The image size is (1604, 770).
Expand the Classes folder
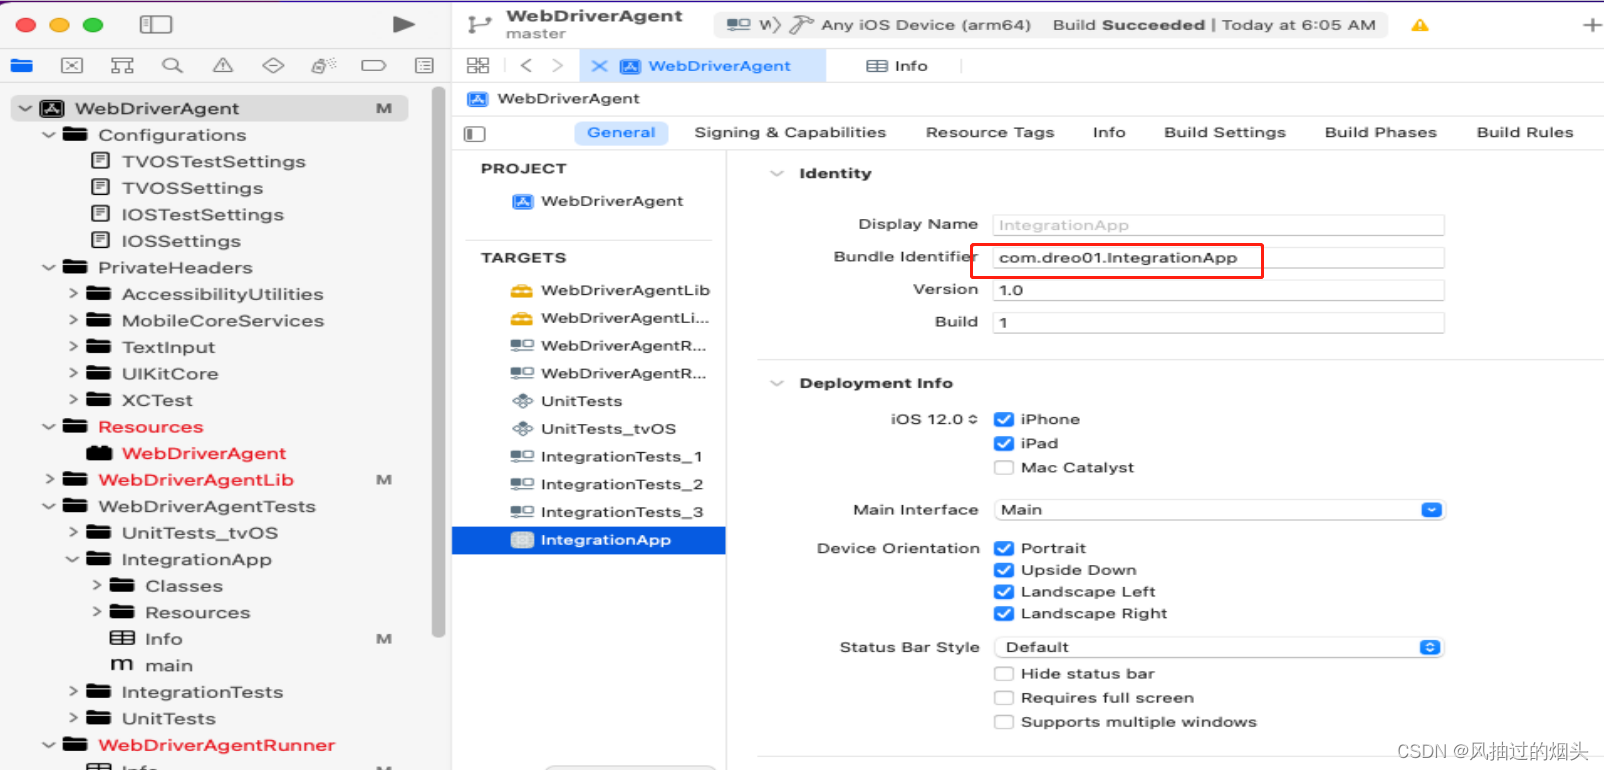[x=97, y=586]
